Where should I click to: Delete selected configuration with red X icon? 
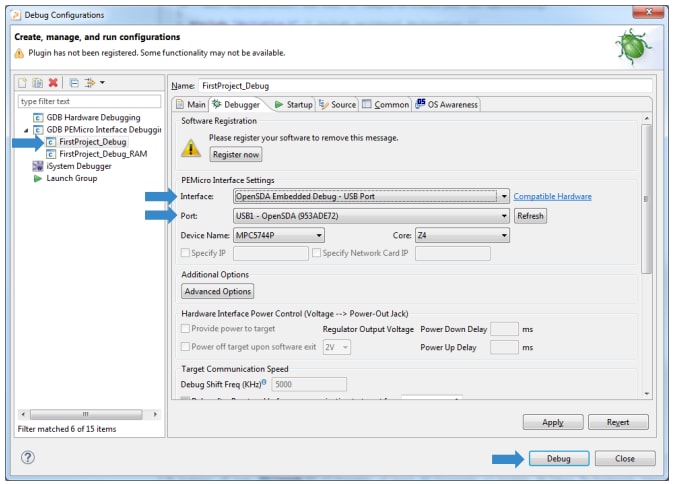pos(53,81)
